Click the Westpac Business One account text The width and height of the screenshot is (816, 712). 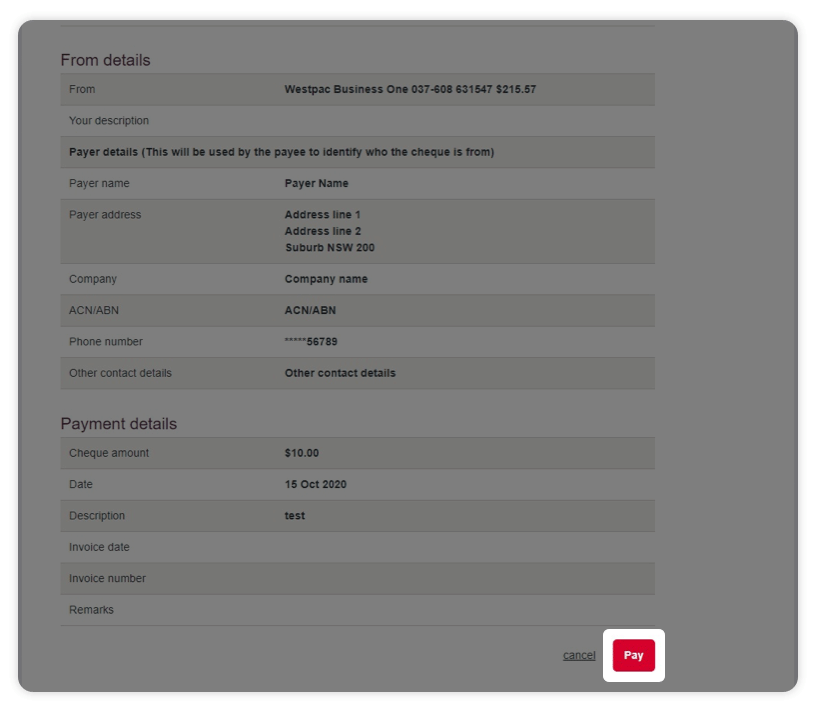410,89
